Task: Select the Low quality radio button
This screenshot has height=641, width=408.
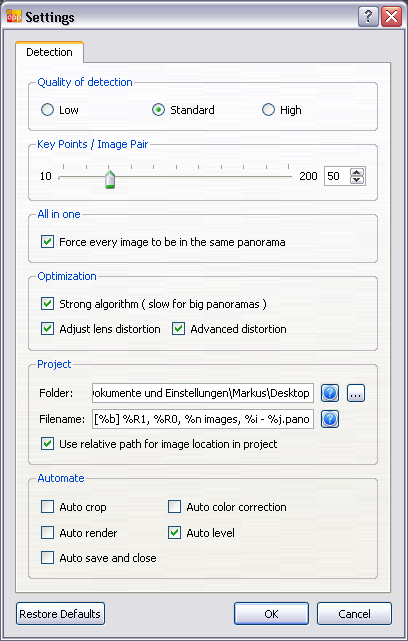Action: 47,110
